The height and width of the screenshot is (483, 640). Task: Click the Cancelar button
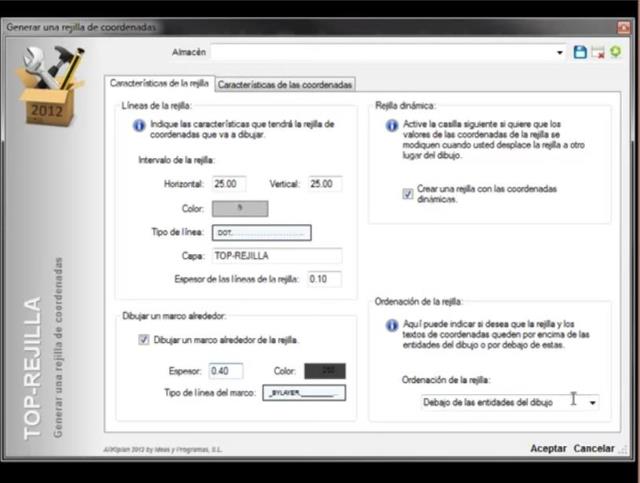click(x=594, y=448)
